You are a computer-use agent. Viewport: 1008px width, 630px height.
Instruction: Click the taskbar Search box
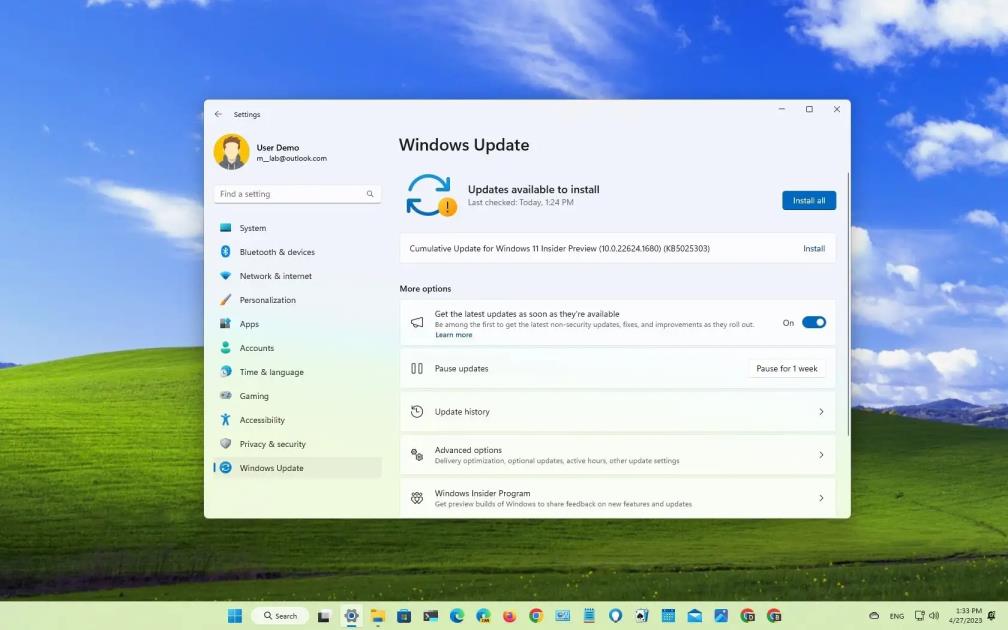click(280, 616)
